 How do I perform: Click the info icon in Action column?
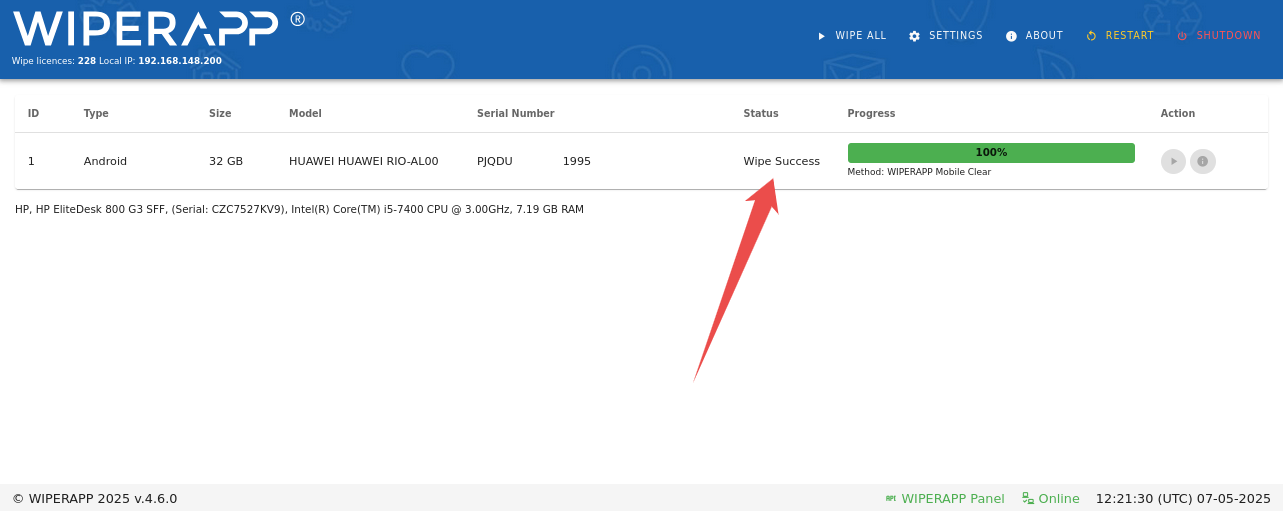pos(1203,161)
